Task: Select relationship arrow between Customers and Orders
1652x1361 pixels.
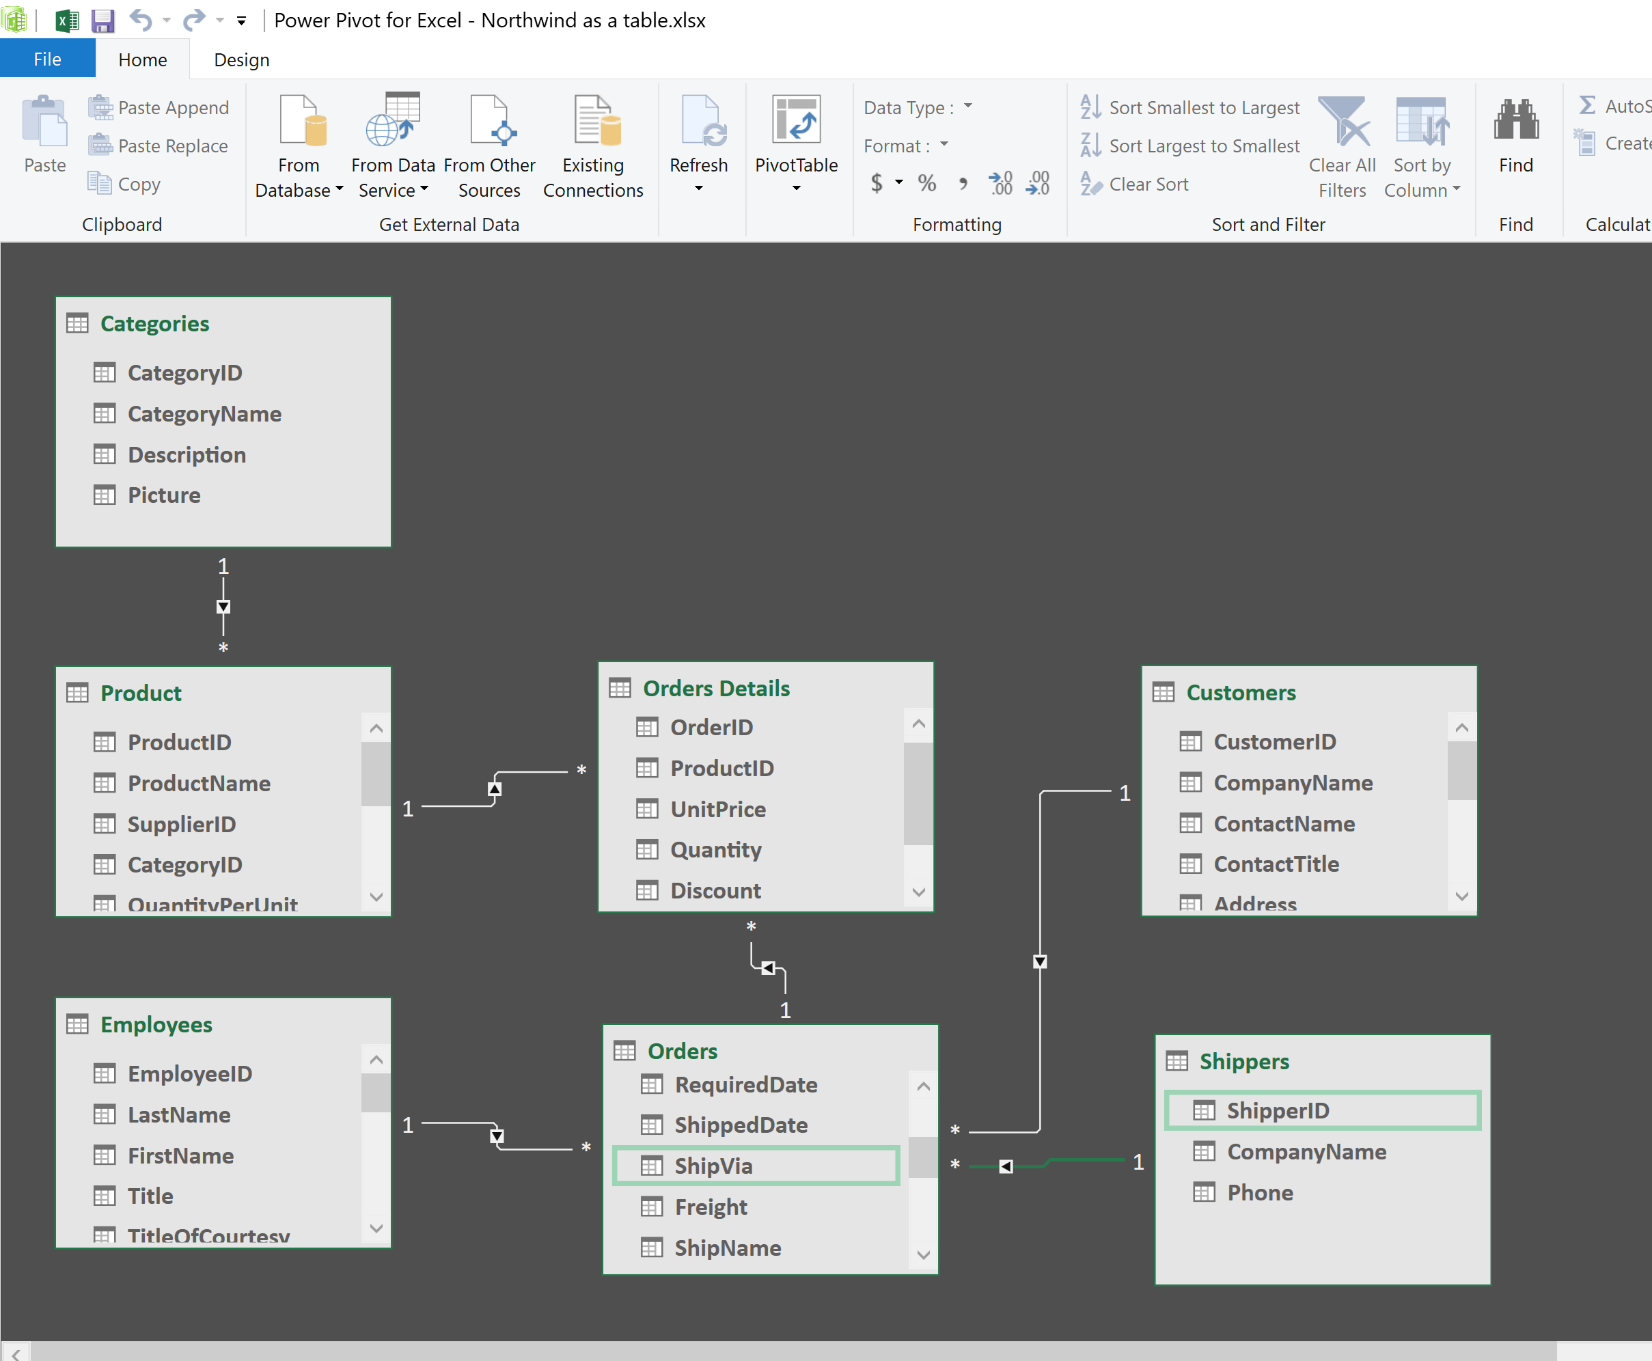Action: (x=1040, y=962)
